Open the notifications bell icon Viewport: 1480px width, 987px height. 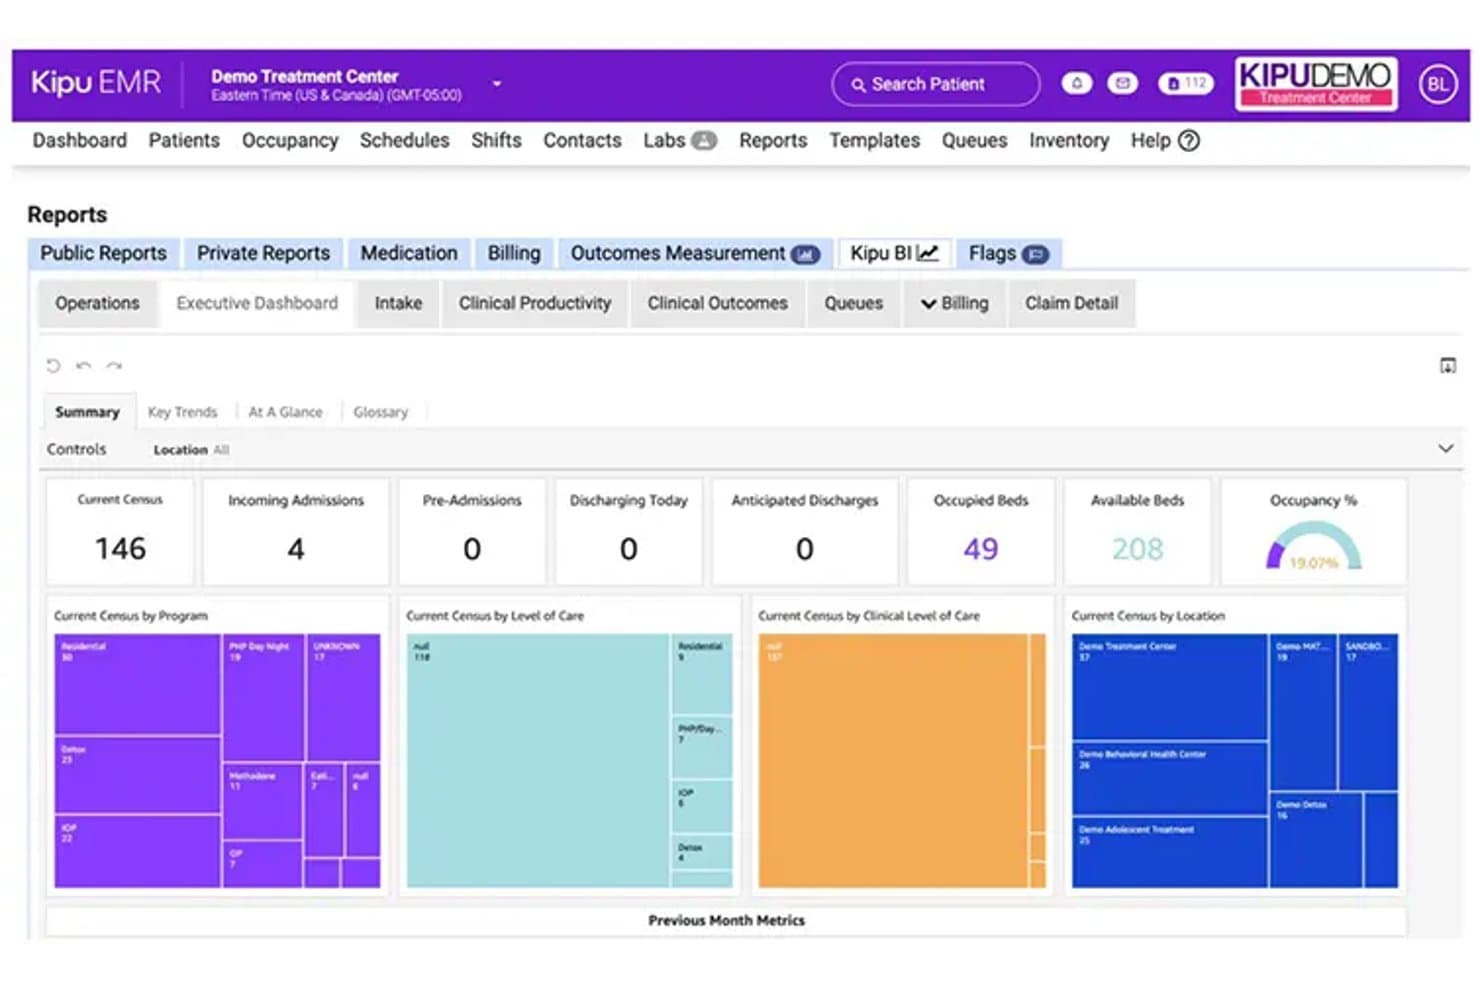(1076, 84)
